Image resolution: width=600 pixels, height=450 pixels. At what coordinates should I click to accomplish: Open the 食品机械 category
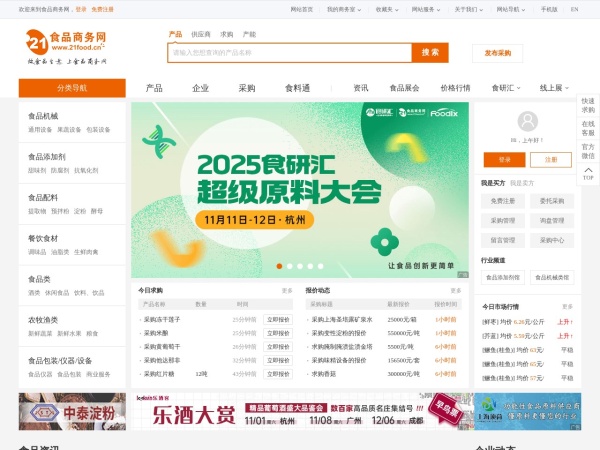pos(43,116)
